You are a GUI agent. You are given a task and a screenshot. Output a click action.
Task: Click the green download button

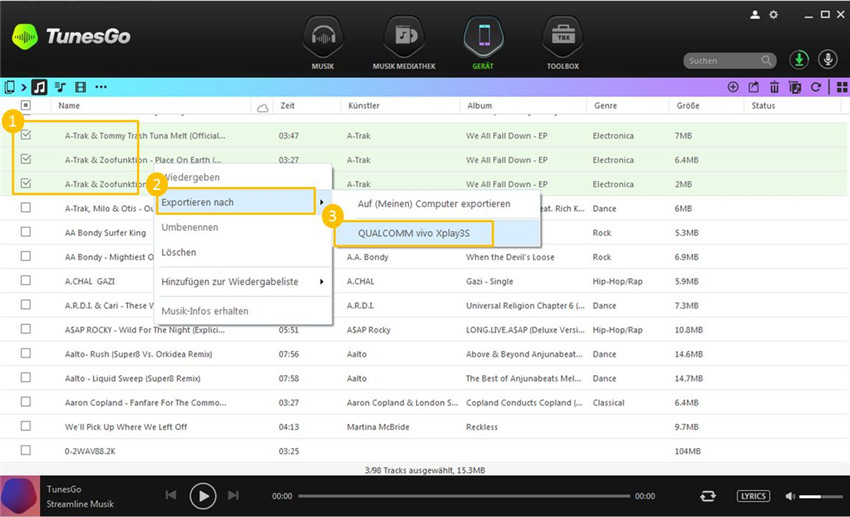(799, 60)
